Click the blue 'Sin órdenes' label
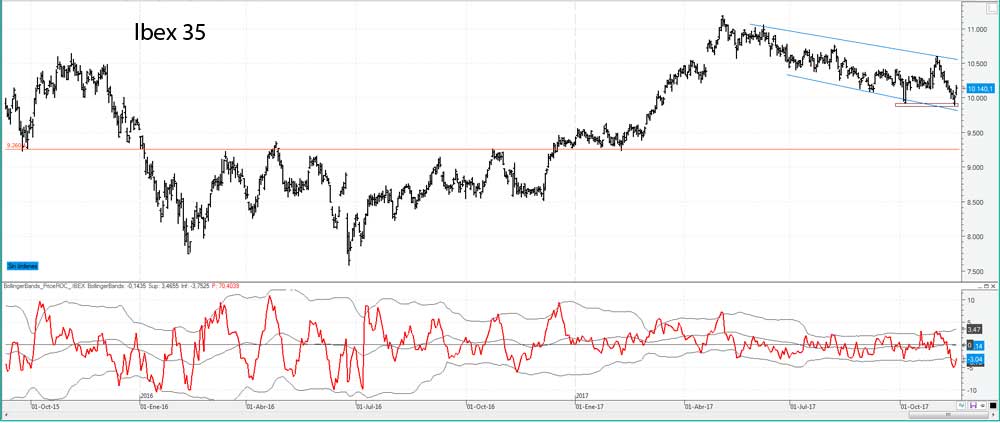The height and width of the screenshot is (423, 1000). tap(22, 265)
